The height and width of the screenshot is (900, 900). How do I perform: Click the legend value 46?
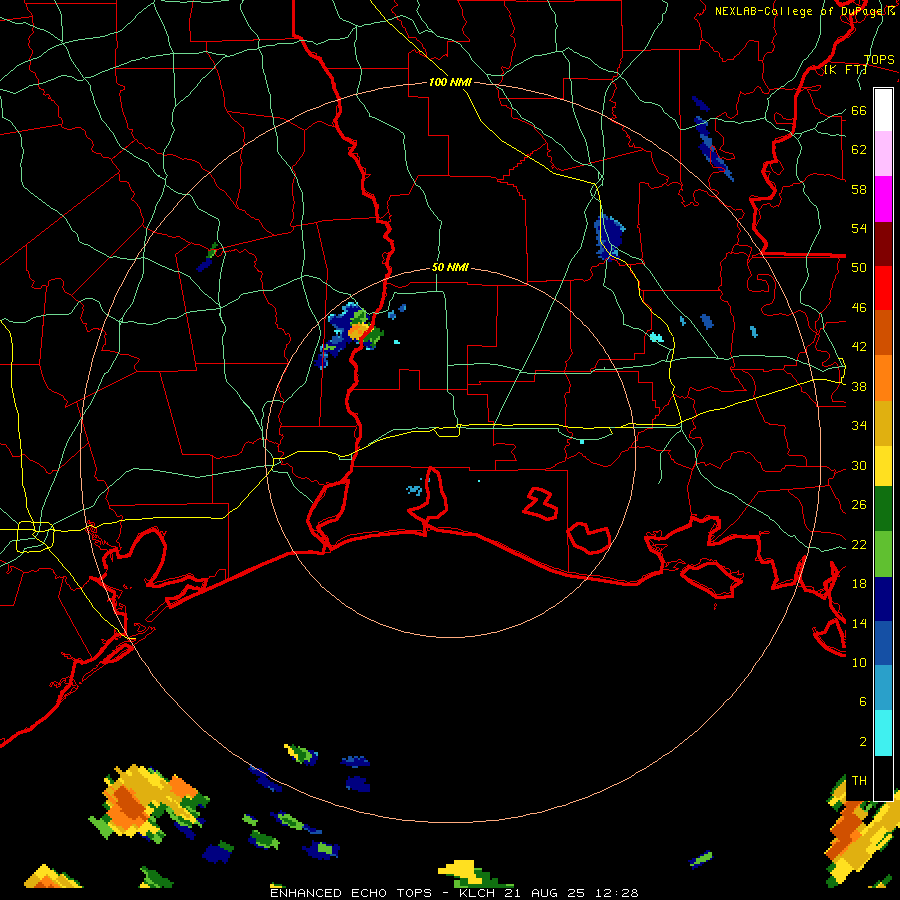coord(859,308)
